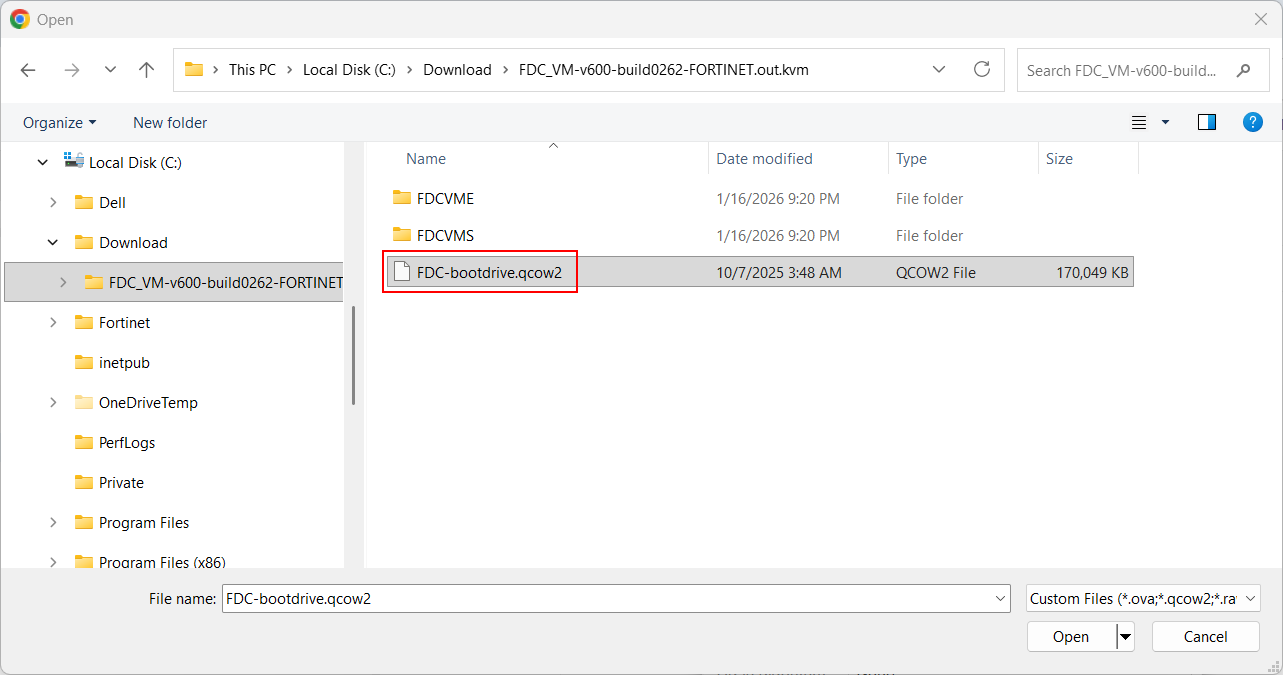Open the FDCVME folder
1283x675 pixels.
coord(445,199)
